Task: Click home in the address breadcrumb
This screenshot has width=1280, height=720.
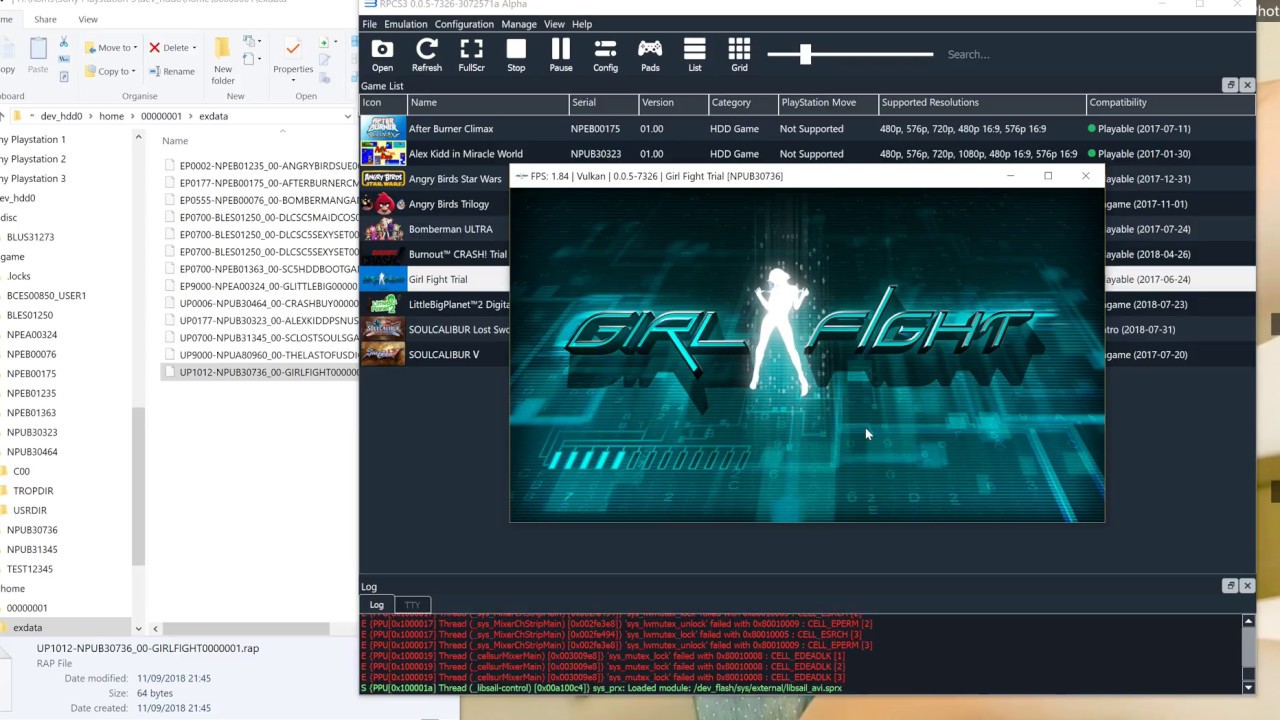Action: [x=111, y=116]
